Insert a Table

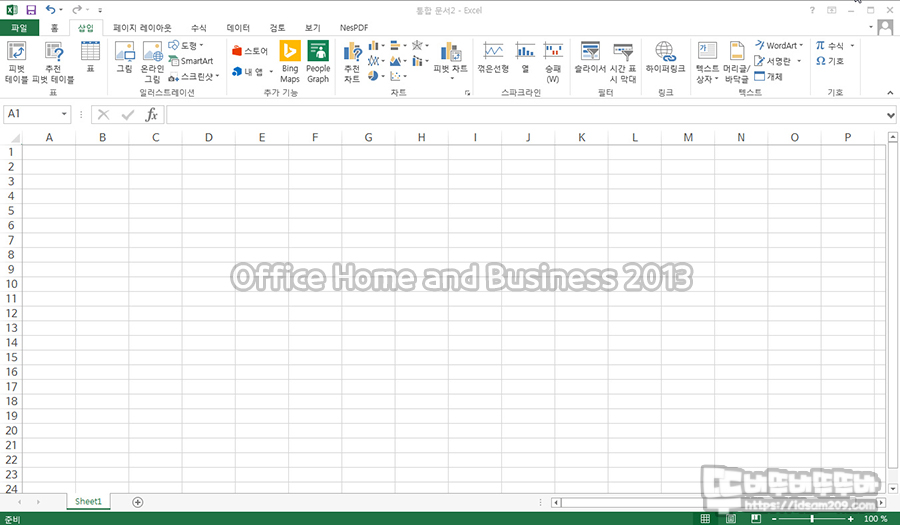click(90, 57)
